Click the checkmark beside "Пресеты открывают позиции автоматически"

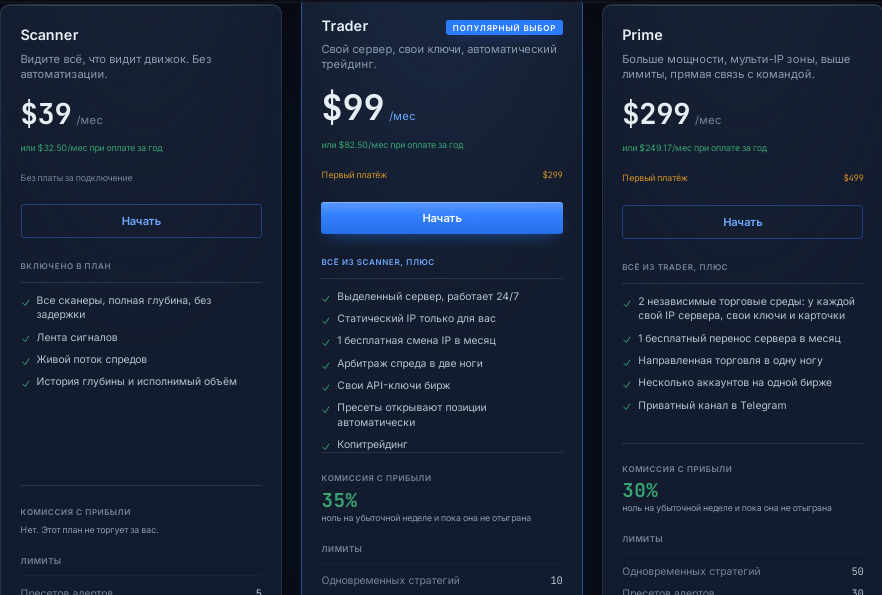326,409
